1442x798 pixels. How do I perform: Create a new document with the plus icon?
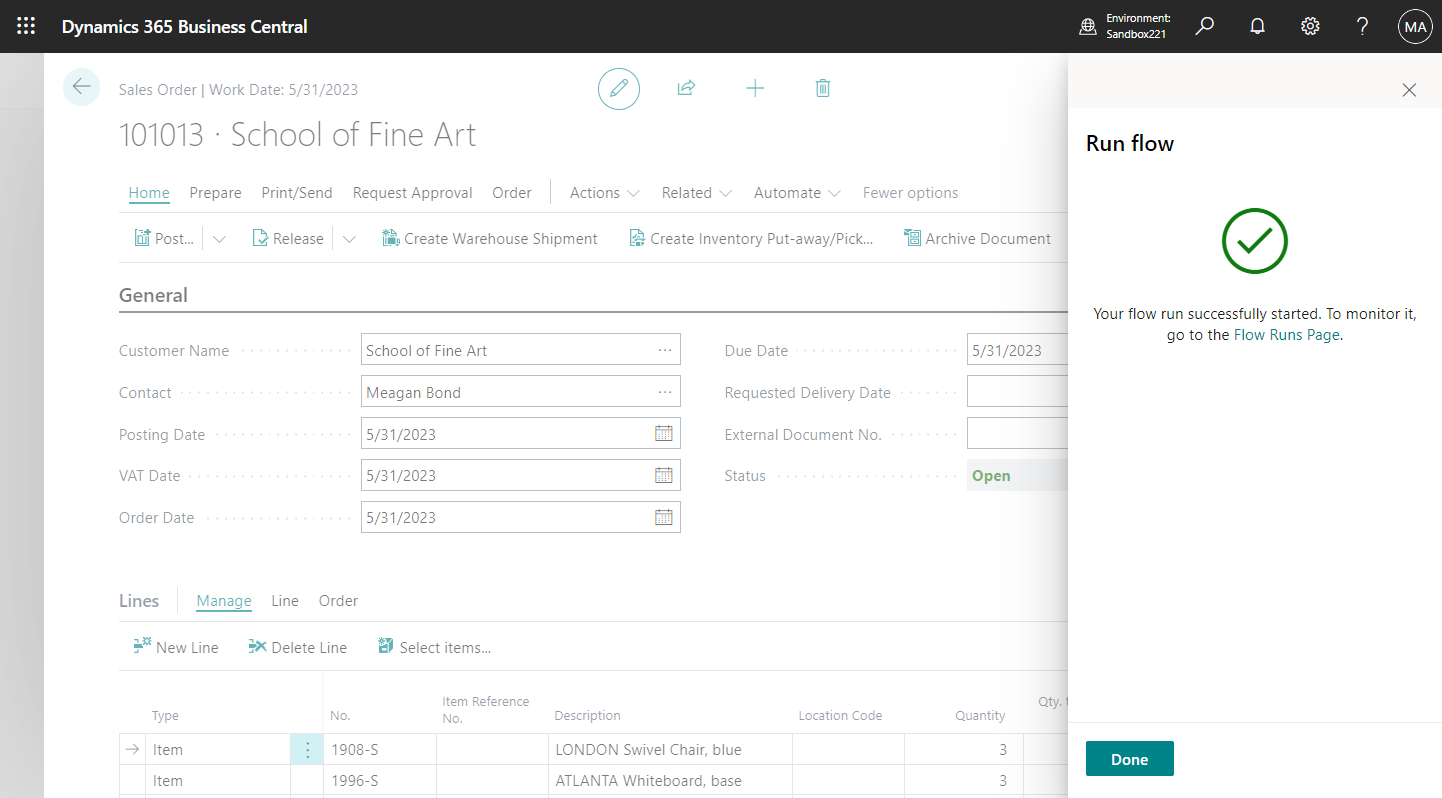pos(755,88)
